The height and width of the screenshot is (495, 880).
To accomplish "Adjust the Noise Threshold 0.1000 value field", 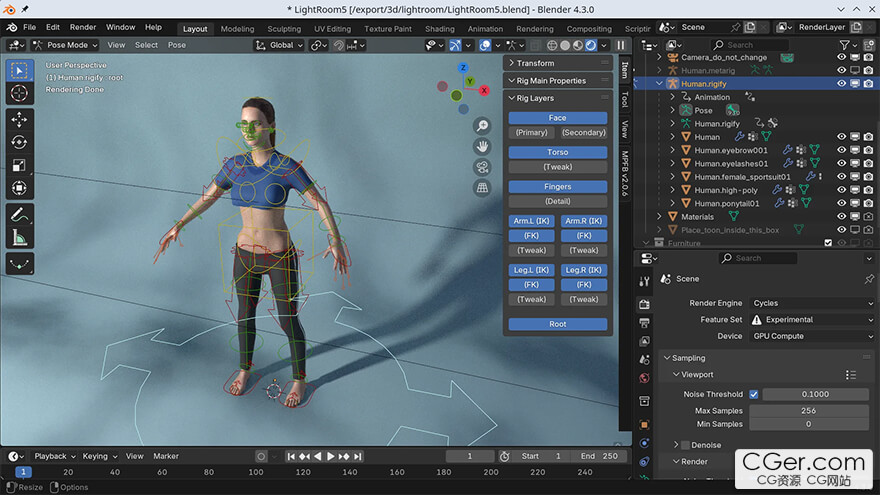I will (815, 395).
